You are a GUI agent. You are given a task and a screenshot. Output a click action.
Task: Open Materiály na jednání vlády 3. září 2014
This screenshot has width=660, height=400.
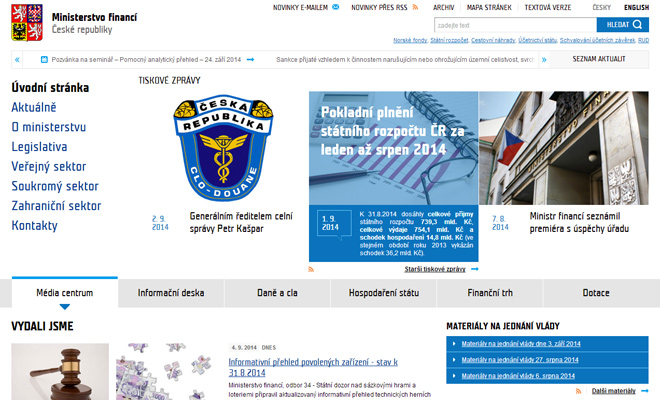(521, 344)
